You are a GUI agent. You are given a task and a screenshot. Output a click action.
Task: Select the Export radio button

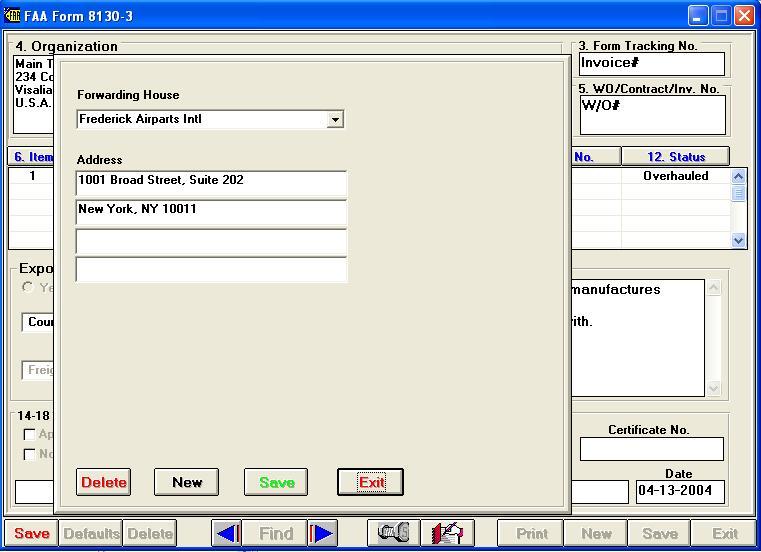coord(28,288)
